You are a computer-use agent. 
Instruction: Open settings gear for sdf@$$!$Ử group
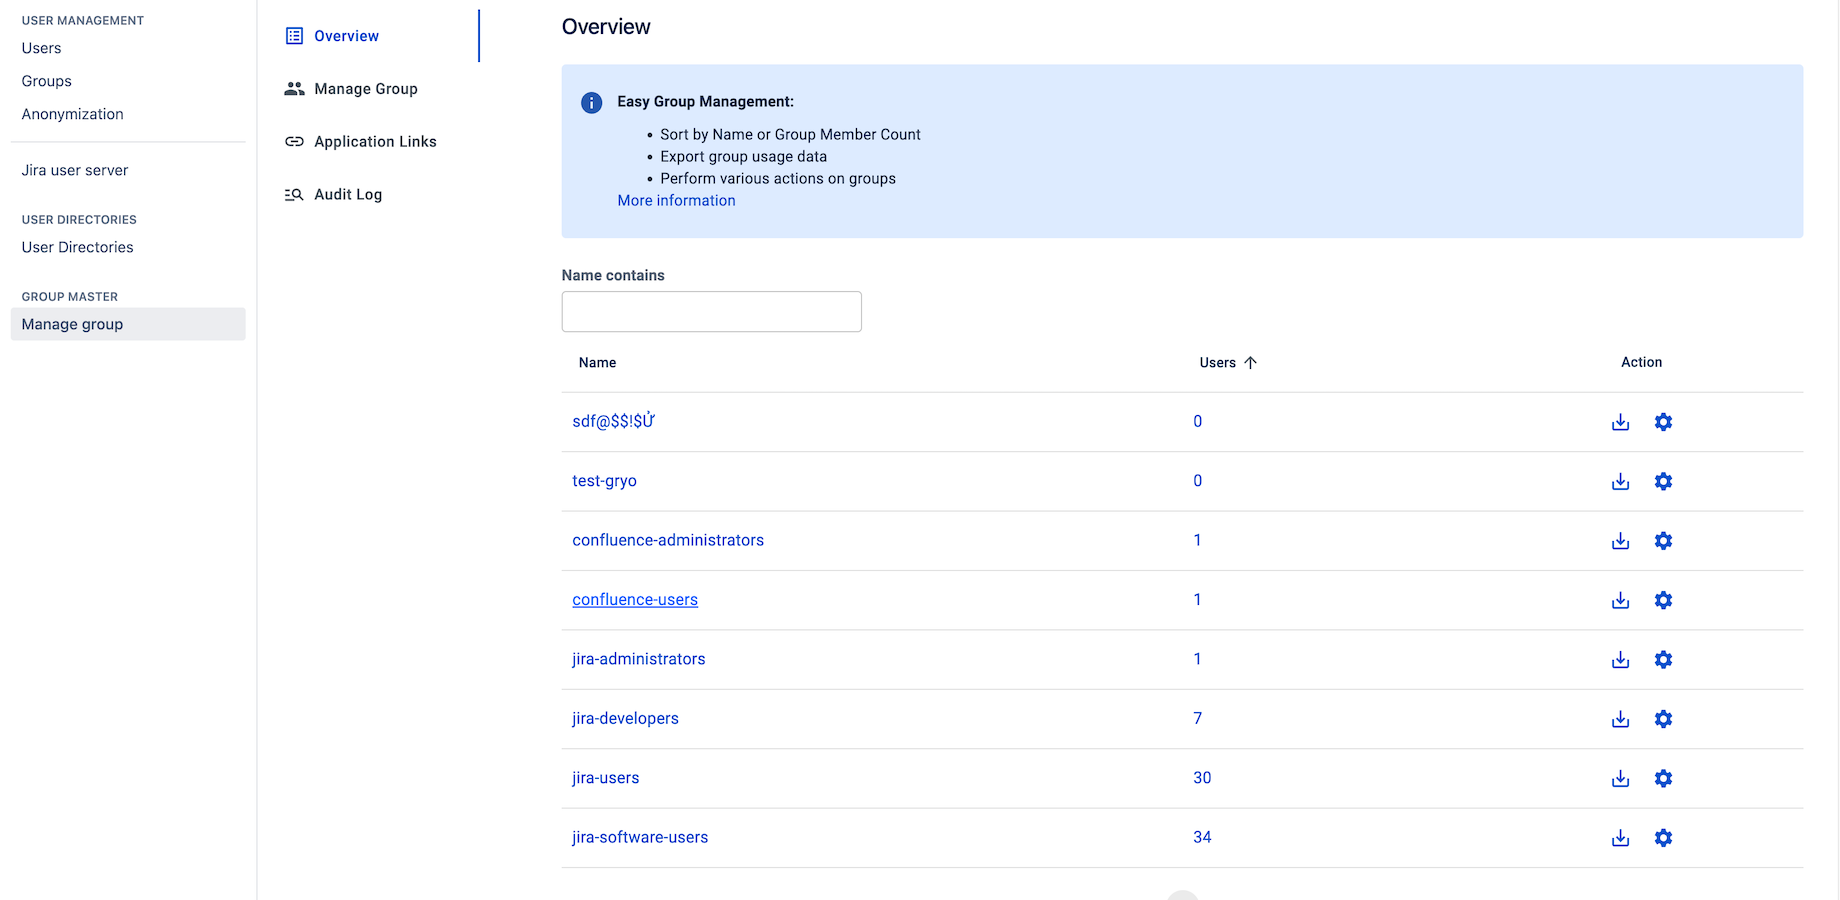coord(1663,422)
